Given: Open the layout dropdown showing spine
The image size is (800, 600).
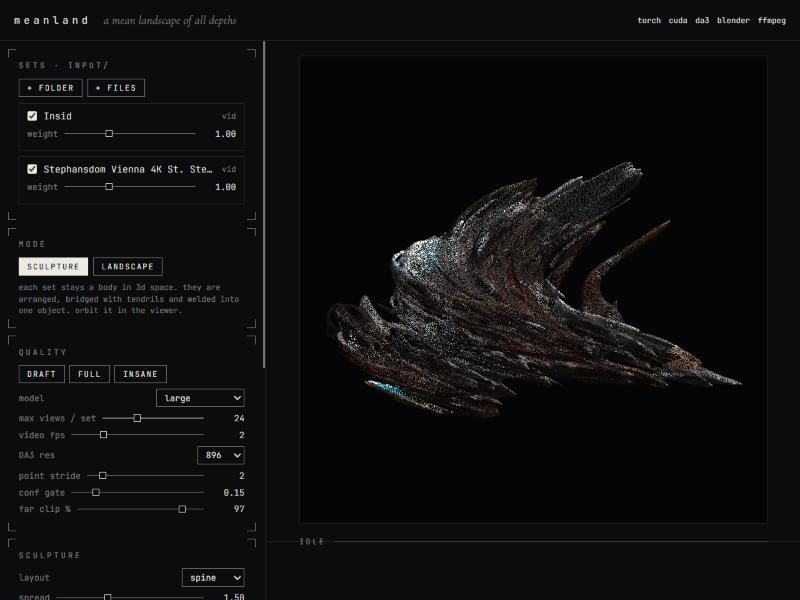Looking at the screenshot, I should click(213, 578).
